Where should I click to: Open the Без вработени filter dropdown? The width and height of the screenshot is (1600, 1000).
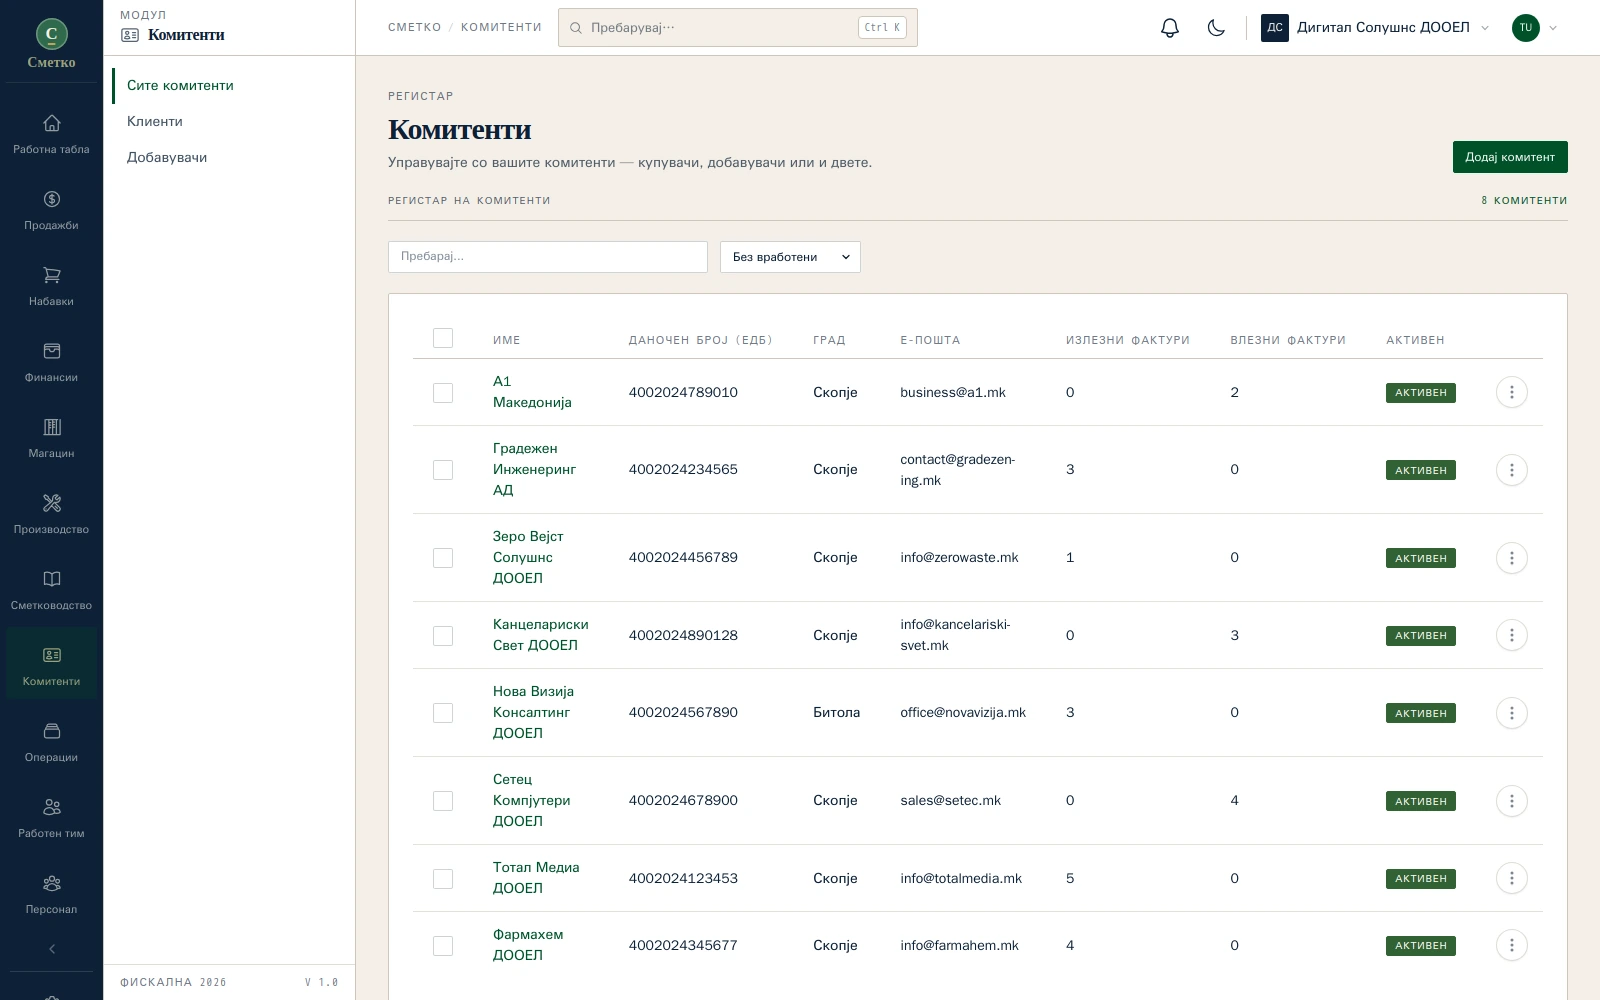click(790, 257)
